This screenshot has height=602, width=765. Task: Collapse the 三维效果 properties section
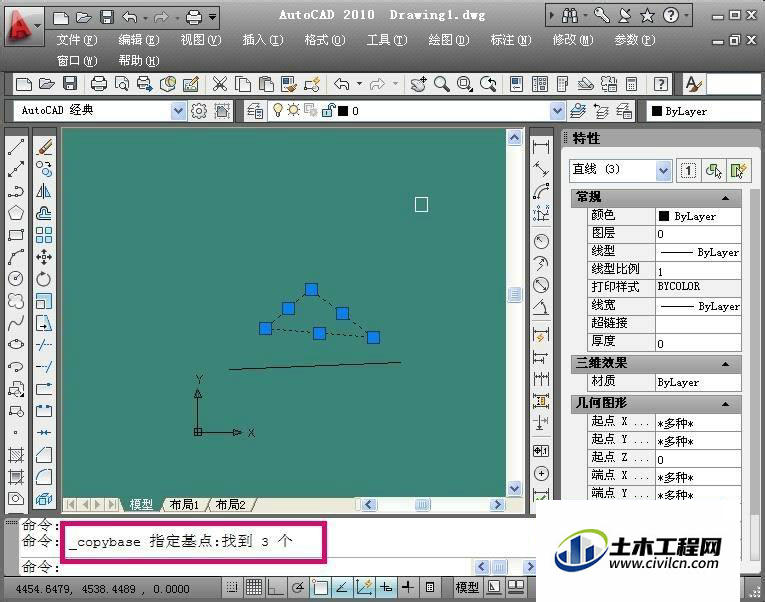coord(725,364)
